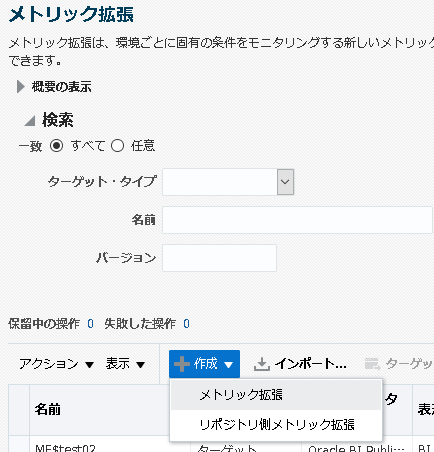Screen dimensions: 434x452
Task: Expand the 概要の表示 section
Action: 21,87
